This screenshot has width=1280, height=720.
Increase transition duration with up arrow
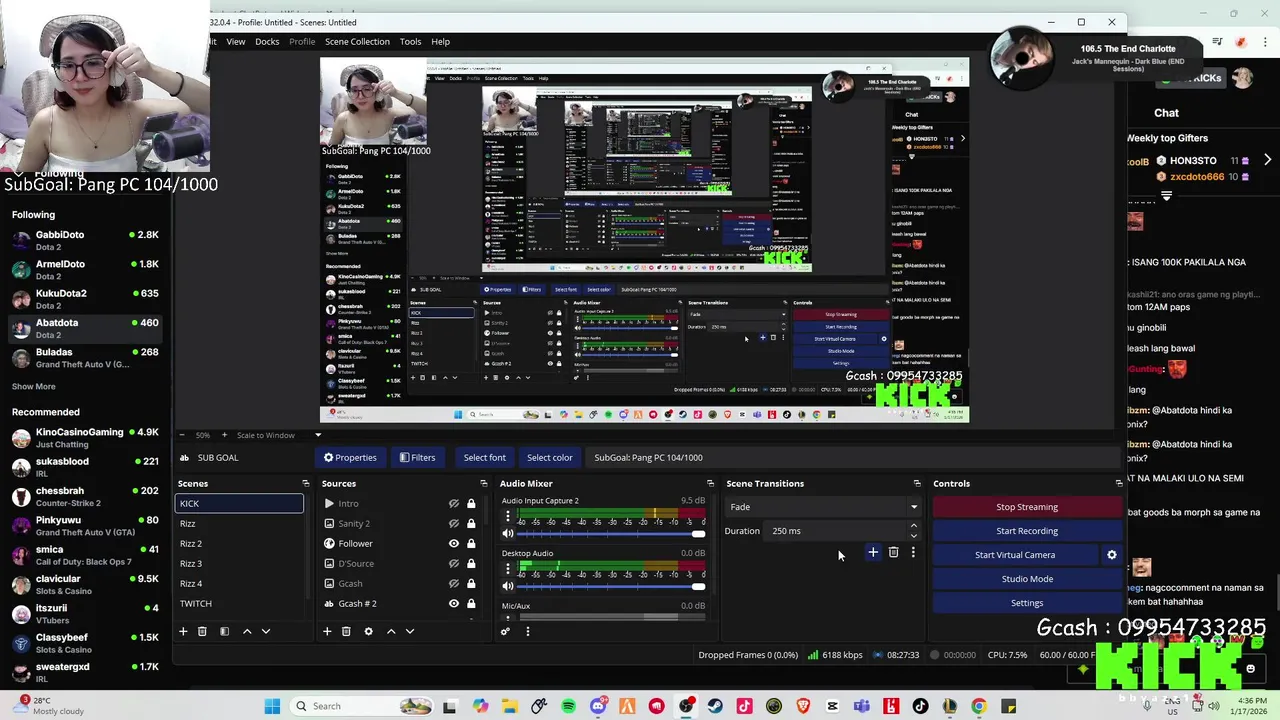click(913, 527)
